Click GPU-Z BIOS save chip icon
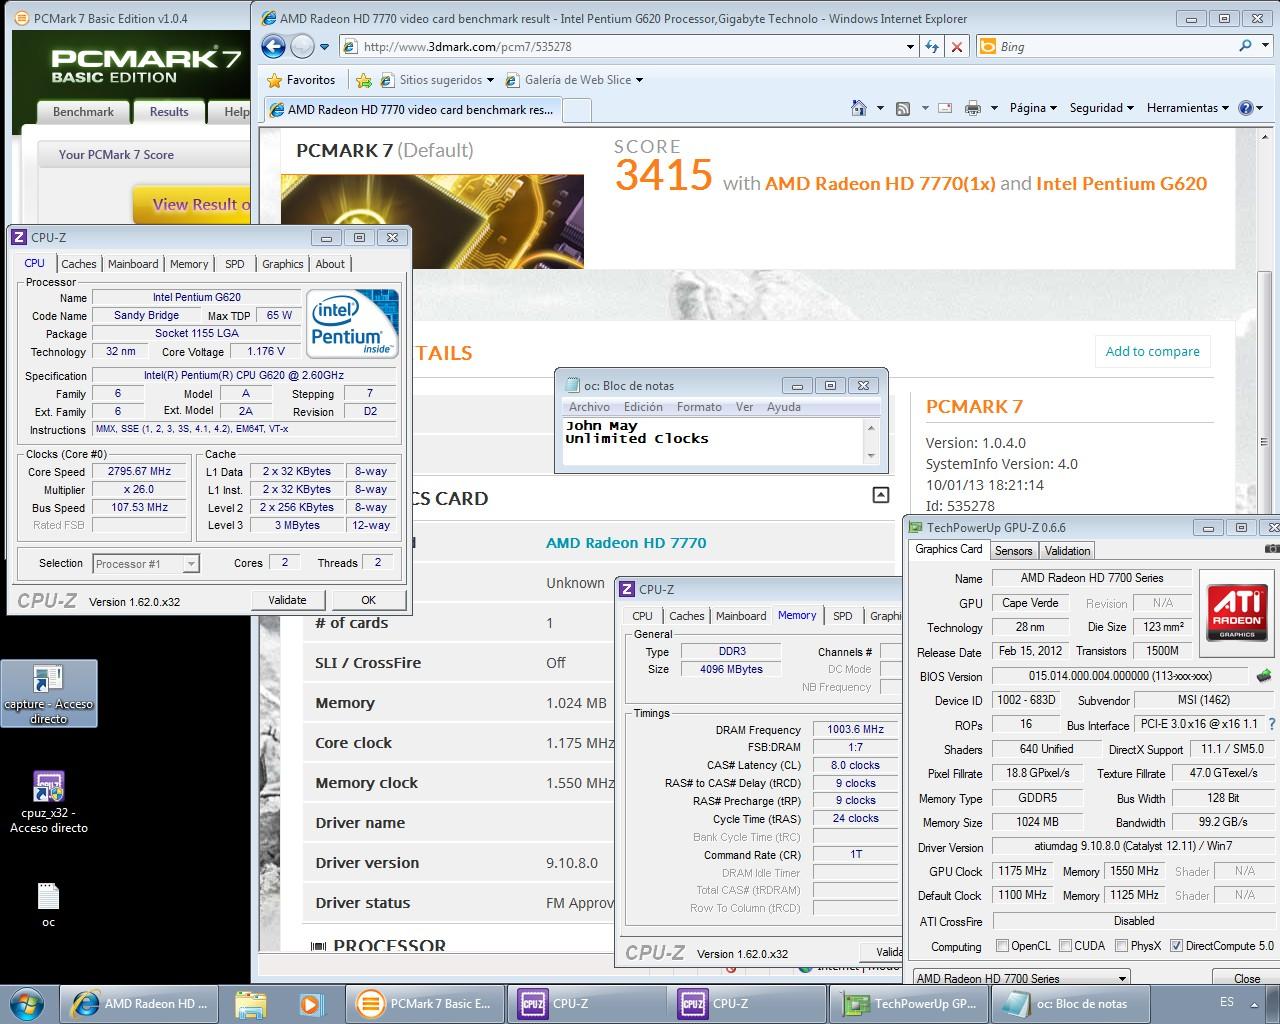 tap(1265, 676)
